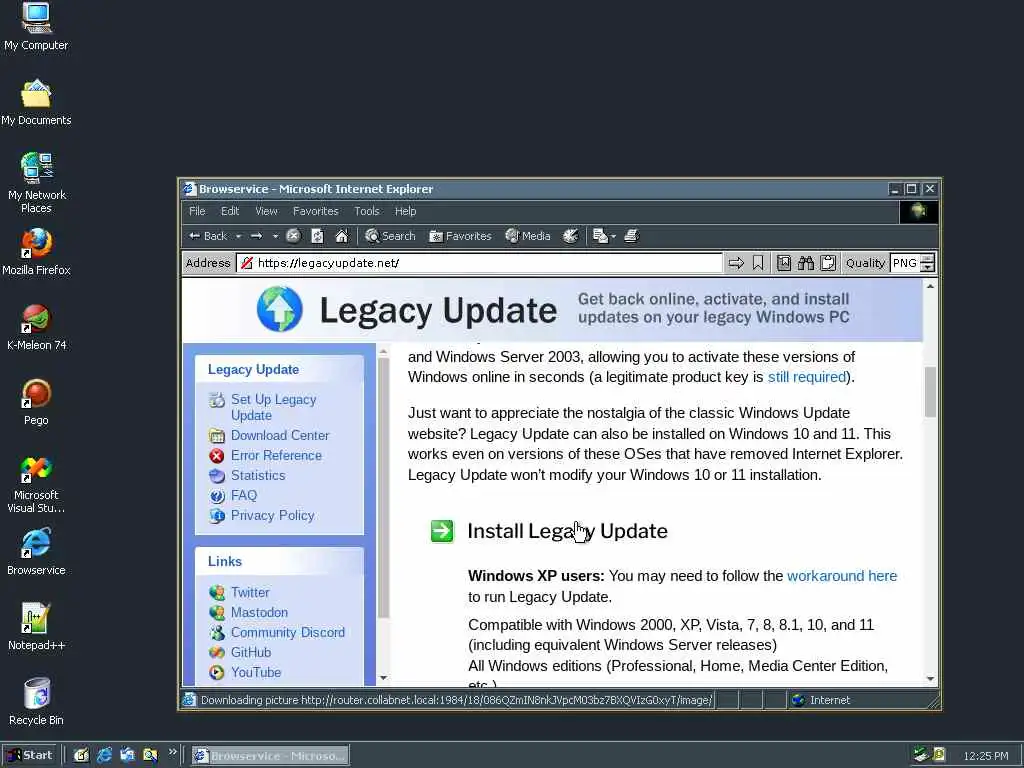Image resolution: width=1024 pixels, height=768 pixels.
Task: Open the View menu
Action: click(x=266, y=211)
